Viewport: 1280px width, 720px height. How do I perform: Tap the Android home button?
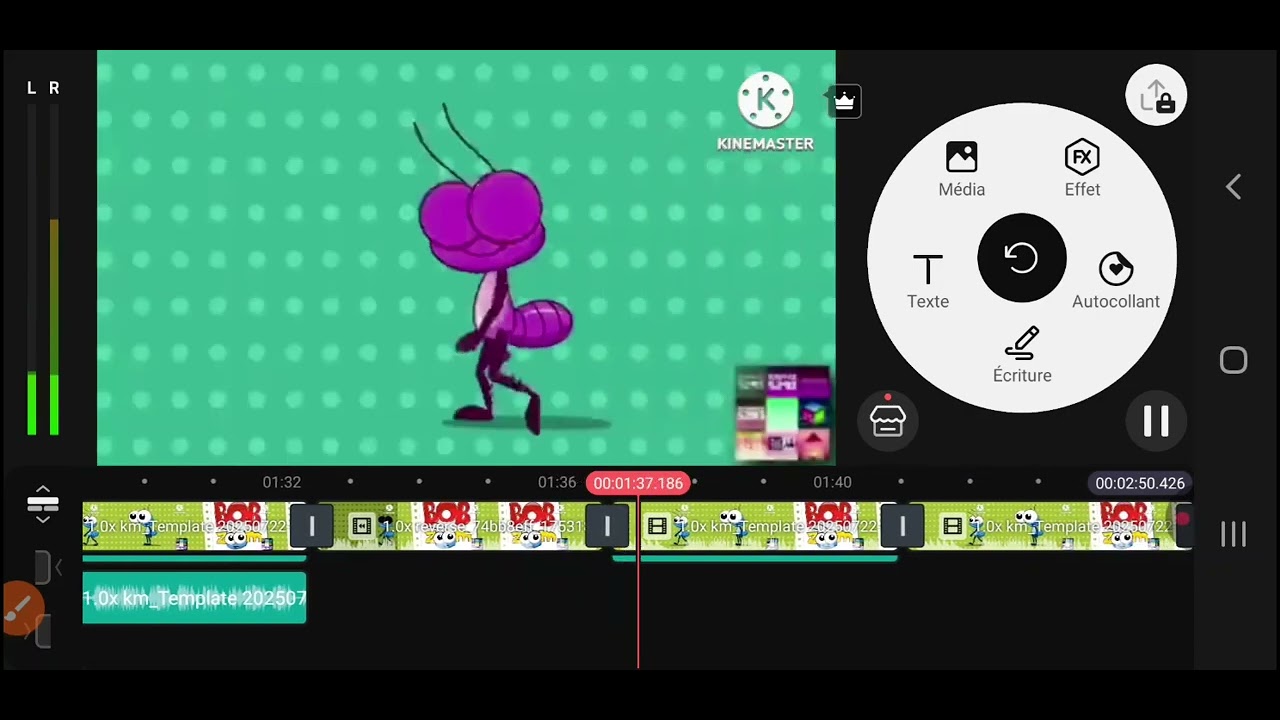coord(1234,360)
